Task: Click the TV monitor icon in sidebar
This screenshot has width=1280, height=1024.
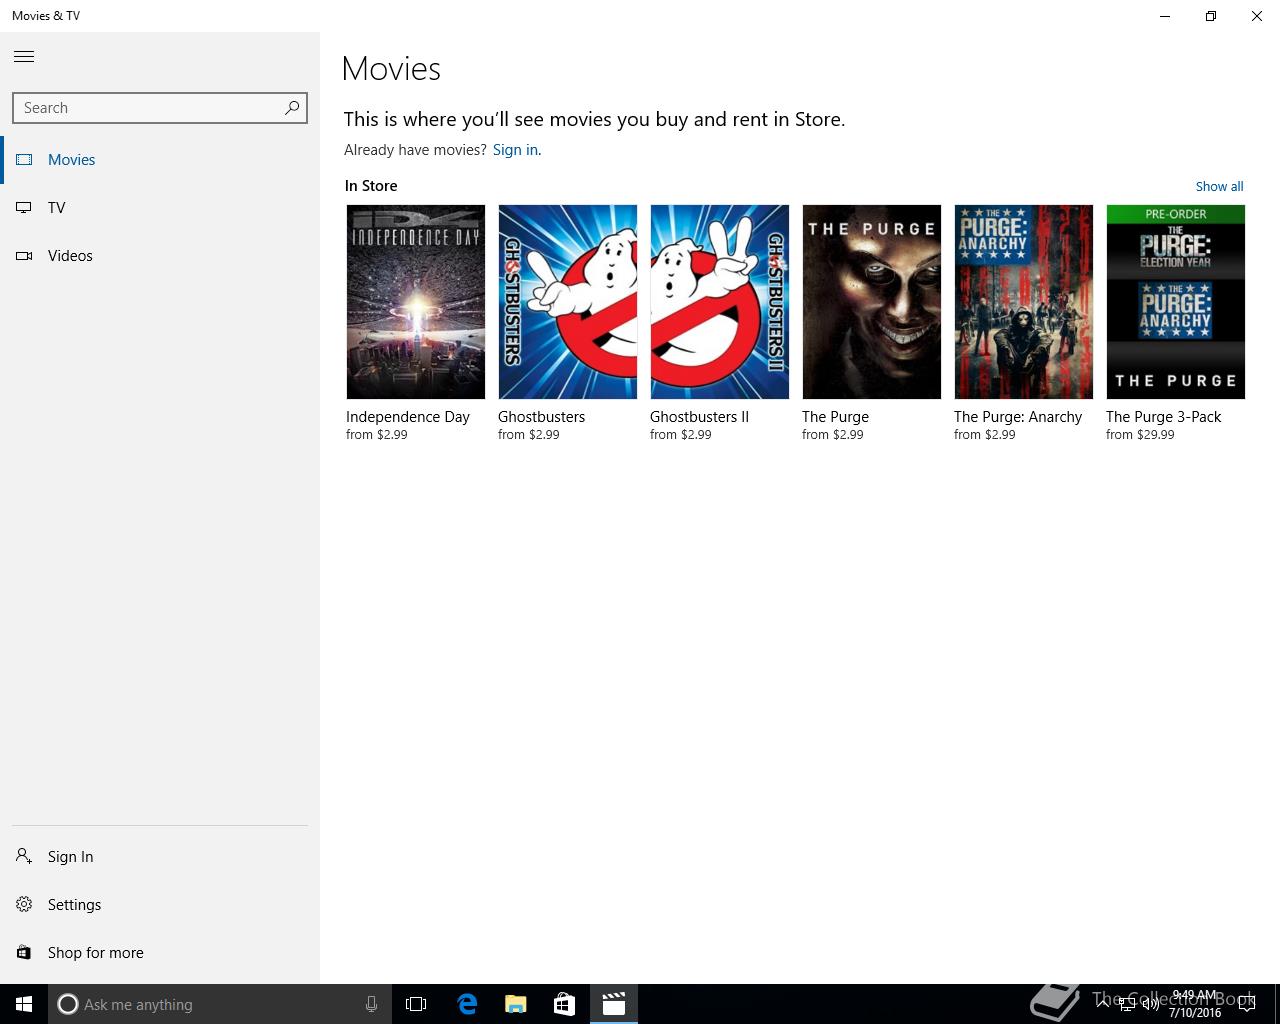Action: pyautogui.click(x=25, y=208)
